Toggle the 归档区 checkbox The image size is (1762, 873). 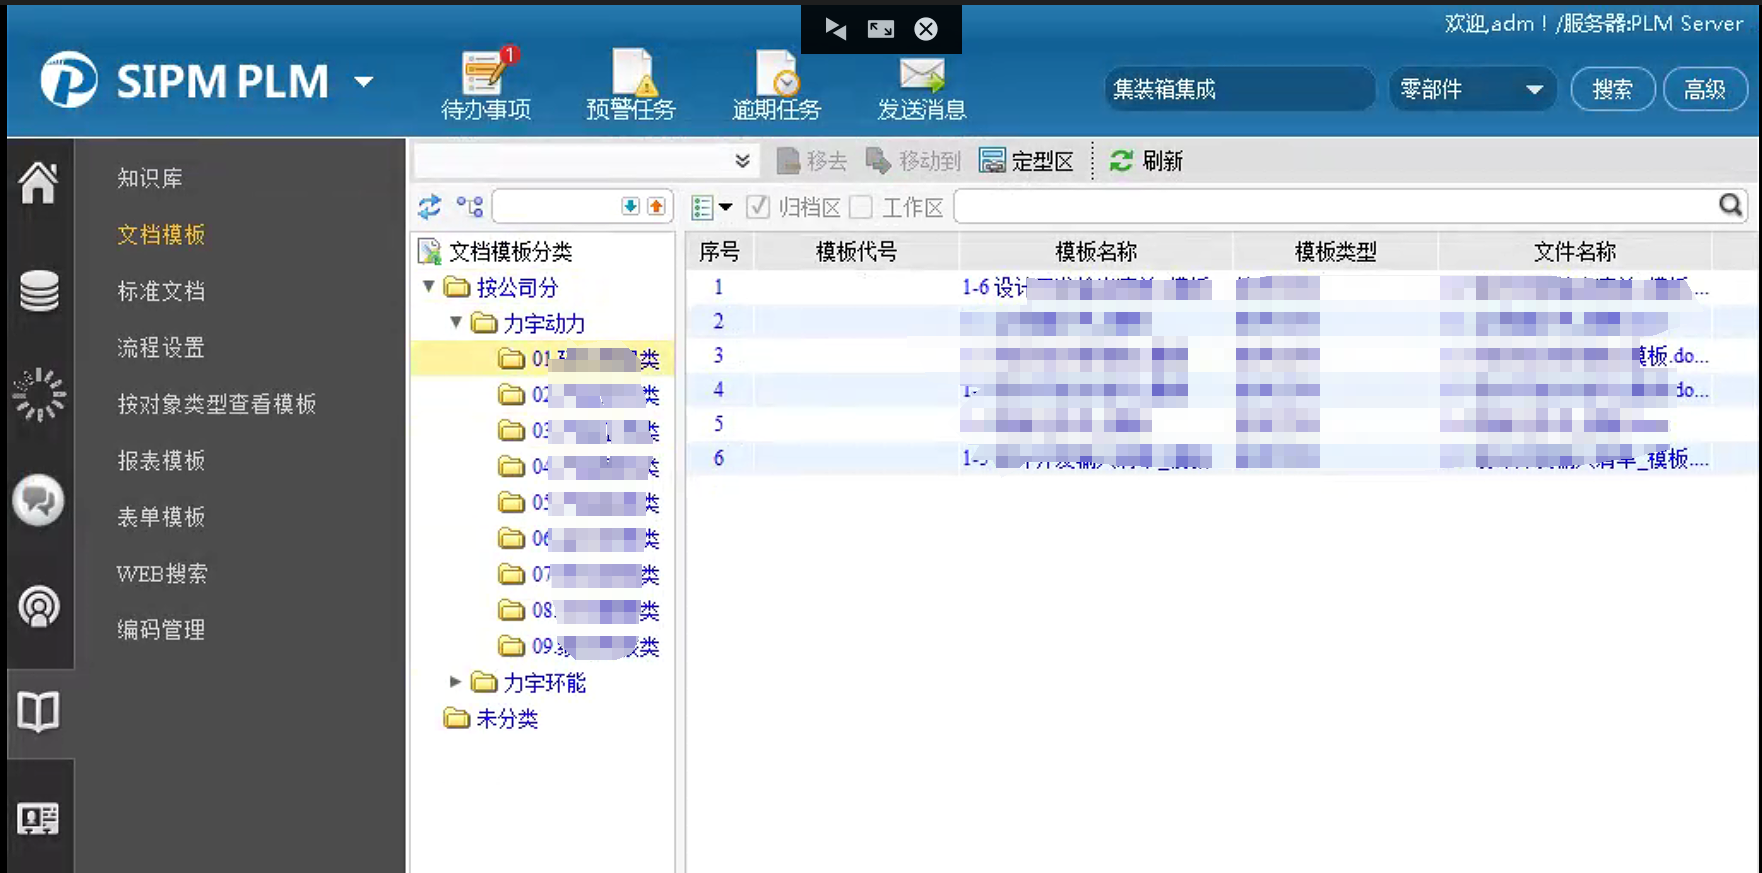pyautogui.click(x=758, y=207)
